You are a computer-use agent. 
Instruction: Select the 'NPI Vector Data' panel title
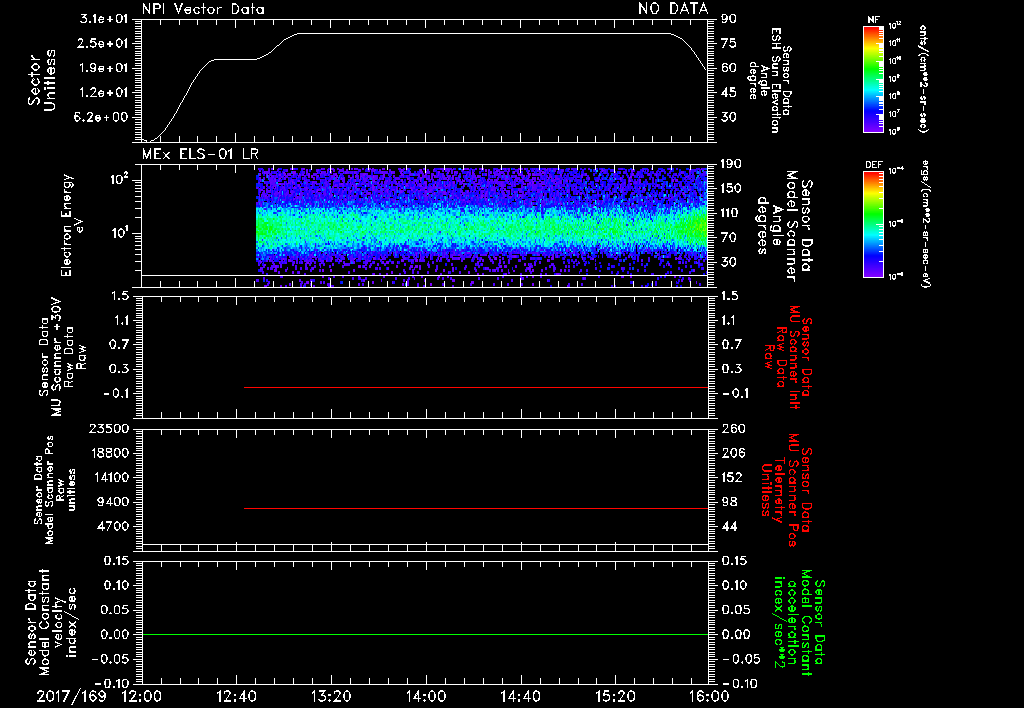tap(203, 9)
